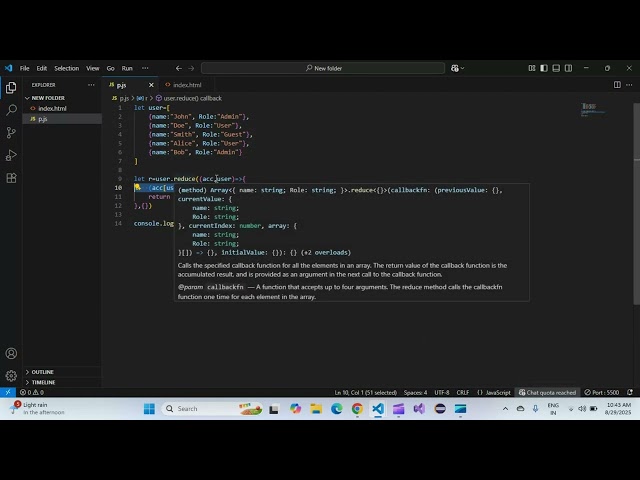Click the taskbar Search box
The height and width of the screenshot is (480, 640).
(213, 409)
